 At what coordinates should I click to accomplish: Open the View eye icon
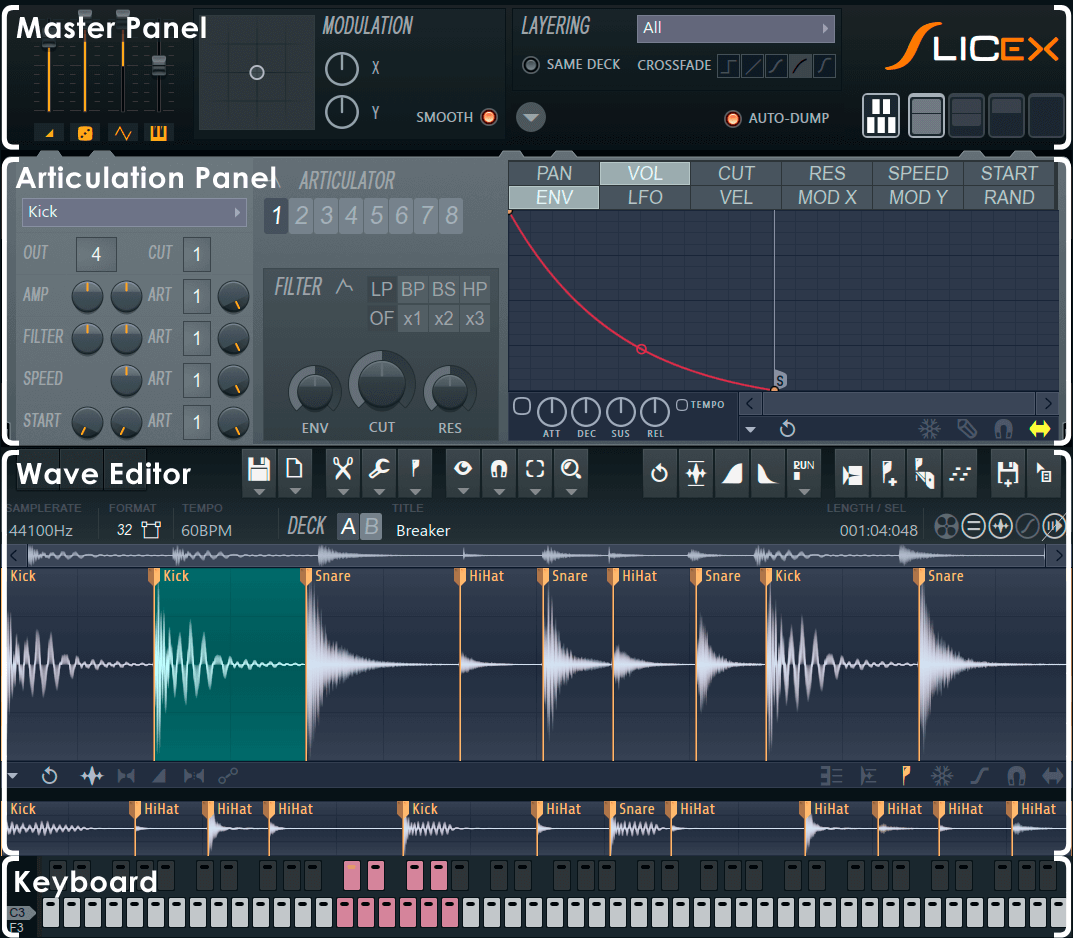(463, 469)
